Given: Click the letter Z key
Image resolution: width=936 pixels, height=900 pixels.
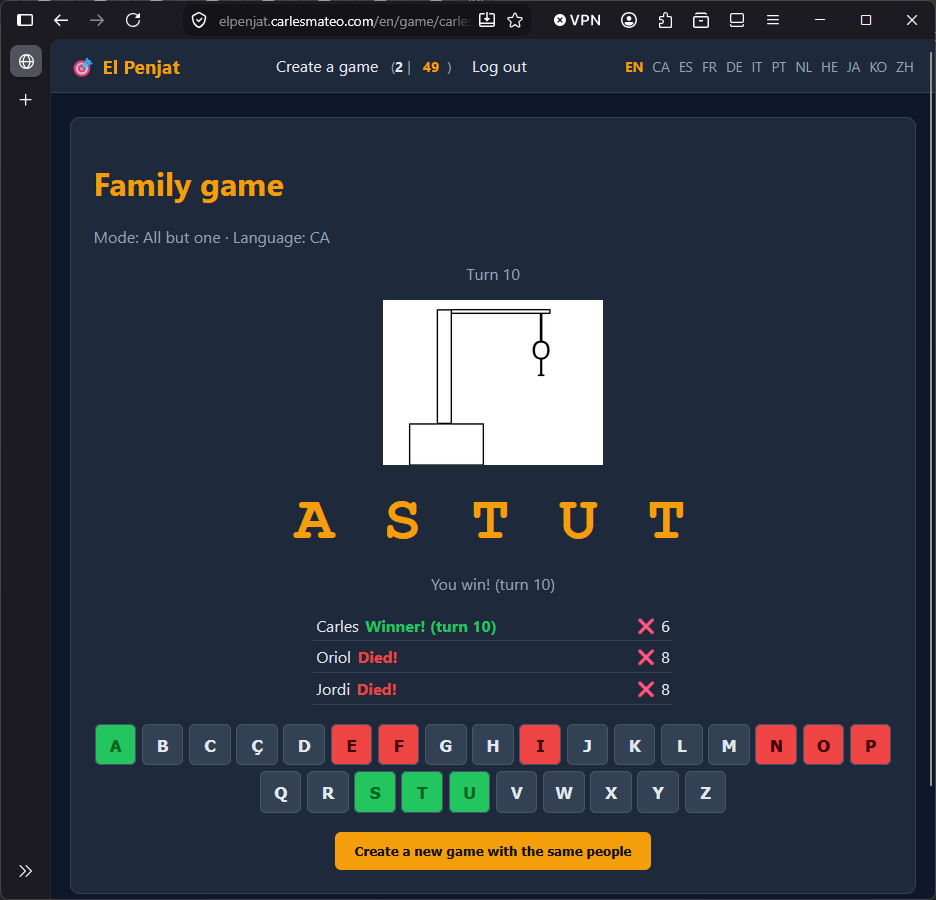Looking at the screenshot, I should pos(706,792).
